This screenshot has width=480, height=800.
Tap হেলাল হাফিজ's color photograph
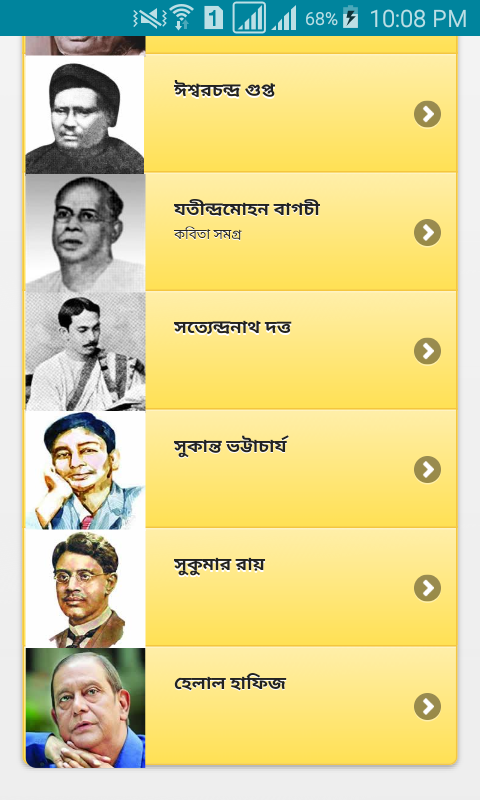(85, 707)
